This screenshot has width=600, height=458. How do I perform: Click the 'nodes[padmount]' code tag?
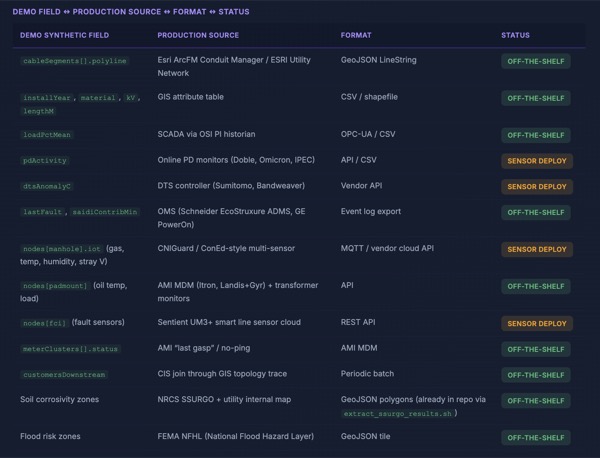coord(55,286)
